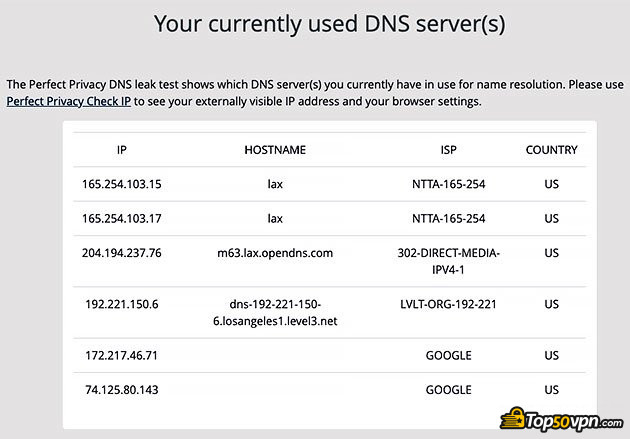Viewport: 630px width, 439px height.
Task: Select the HOSTNAME column header
Action: (x=275, y=150)
